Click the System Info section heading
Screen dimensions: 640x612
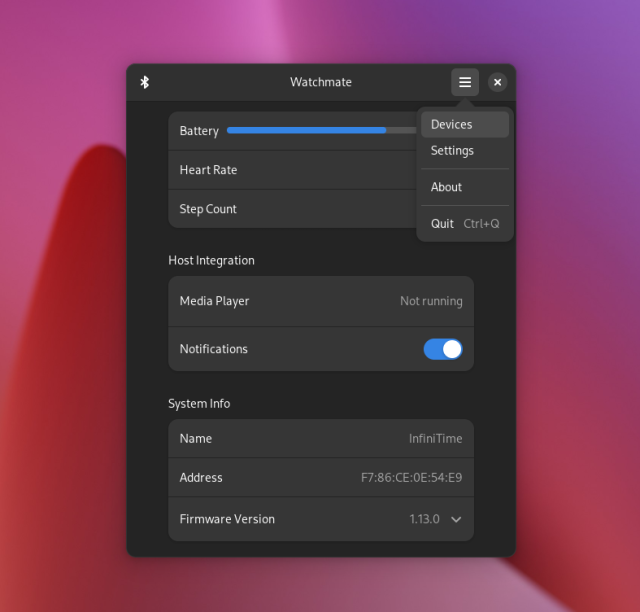(199, 404)
